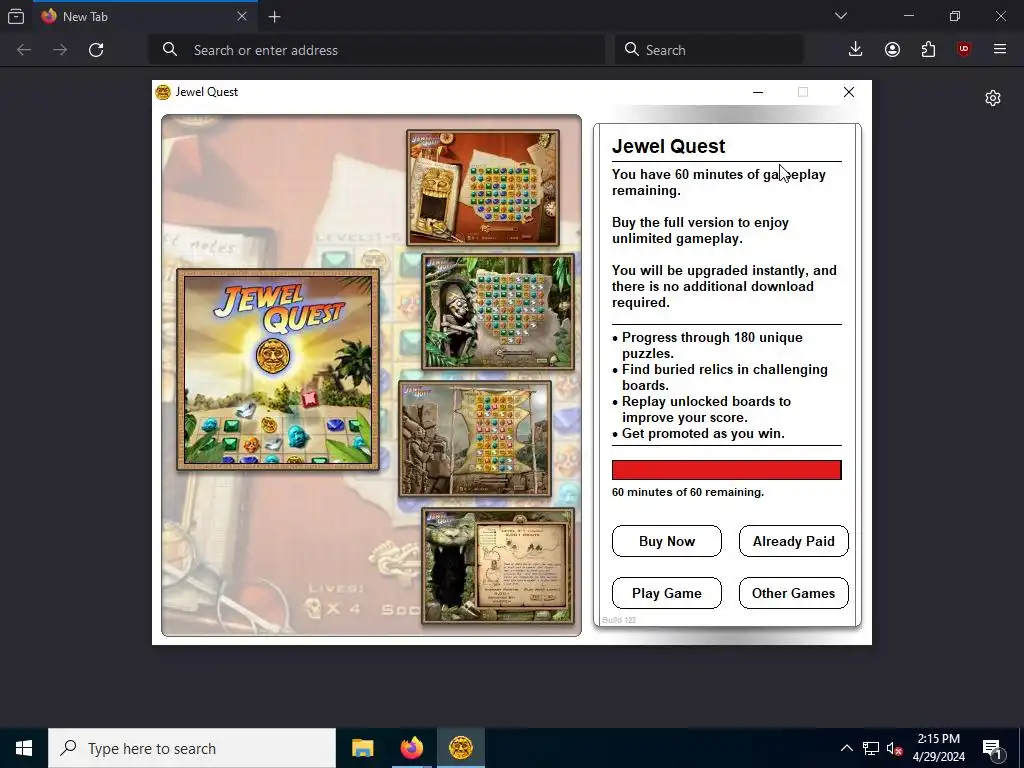Open the Firefox Downloads panel
Screen dimensions: 1024x768
(856, 50)
